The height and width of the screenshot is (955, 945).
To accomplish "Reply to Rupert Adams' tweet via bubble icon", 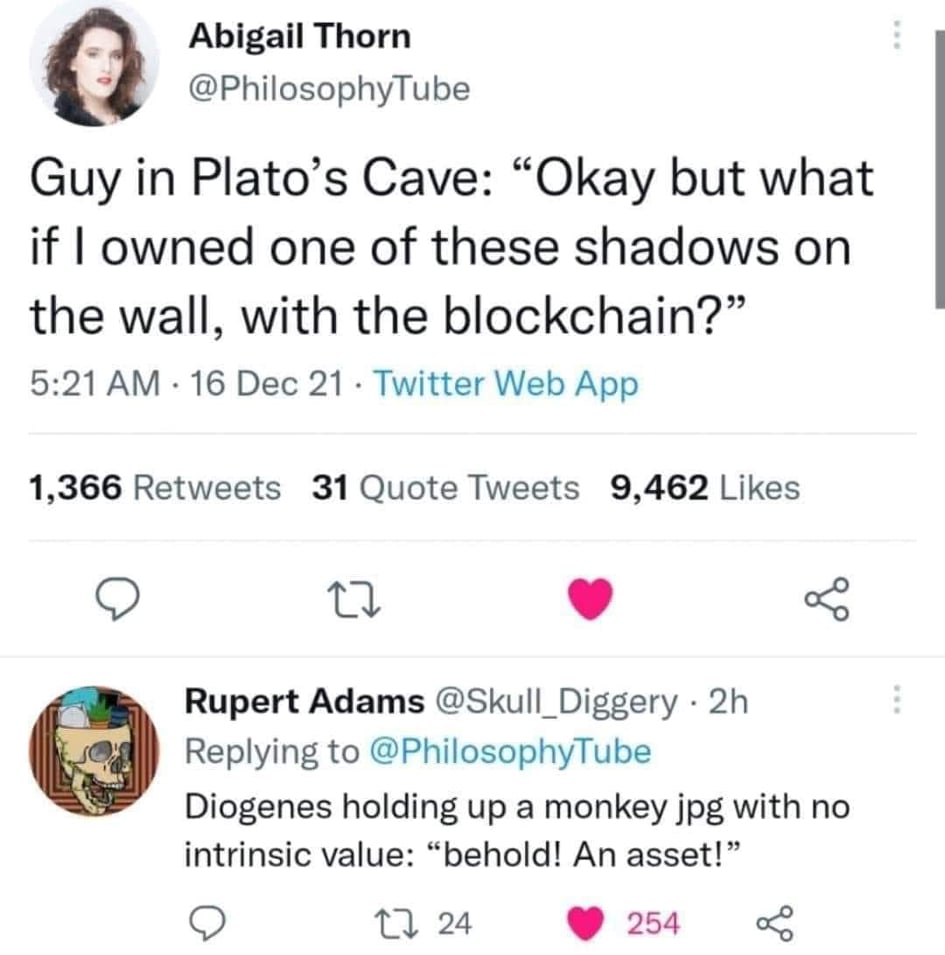I will point(207,923).
